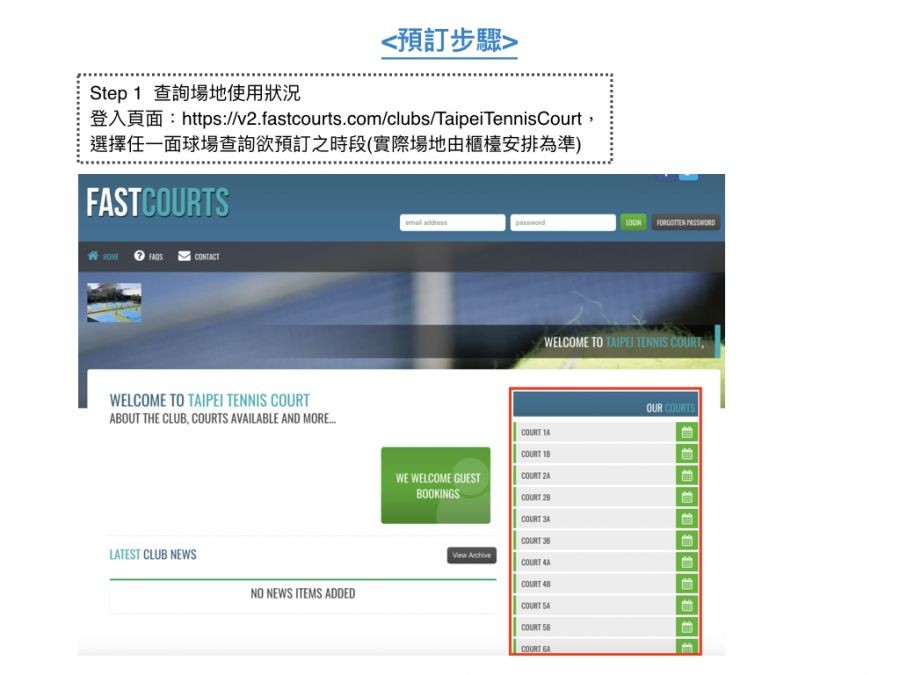Open the calendar icon for Court 1B
Viewport: 900px width, 675px height.
(x=686, y=454)
